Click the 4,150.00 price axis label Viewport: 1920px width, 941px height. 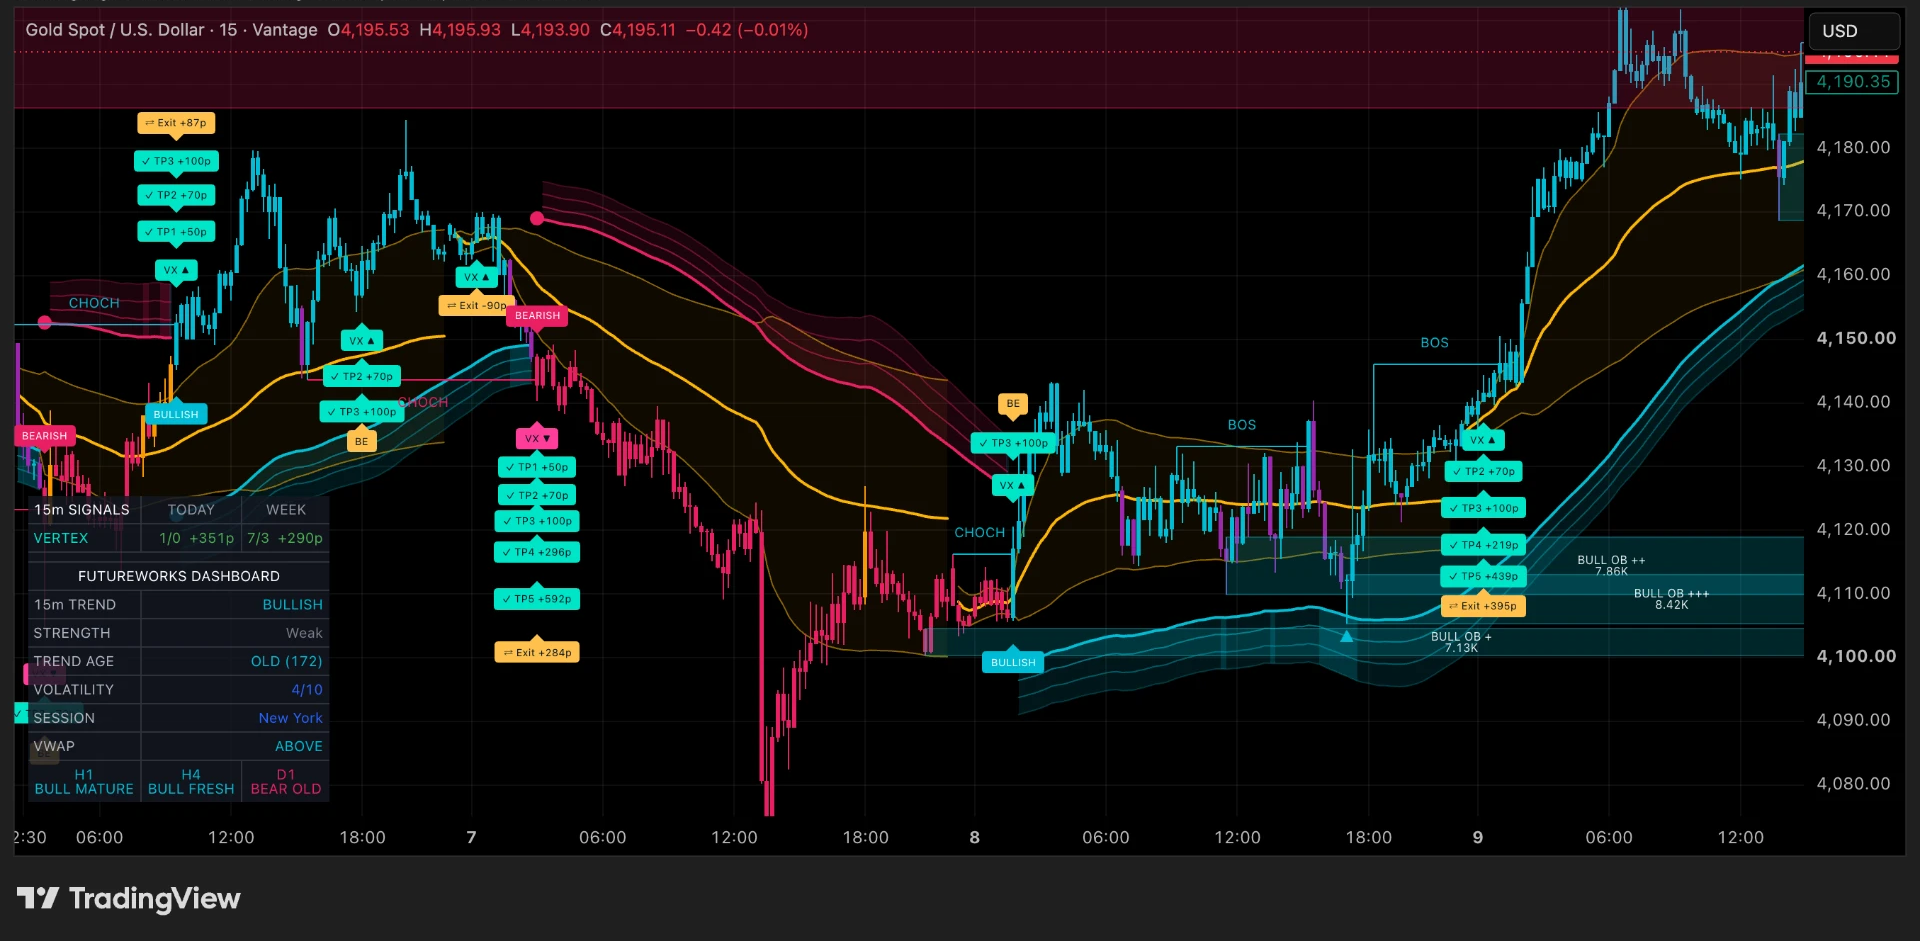(x=1856, y=338)
